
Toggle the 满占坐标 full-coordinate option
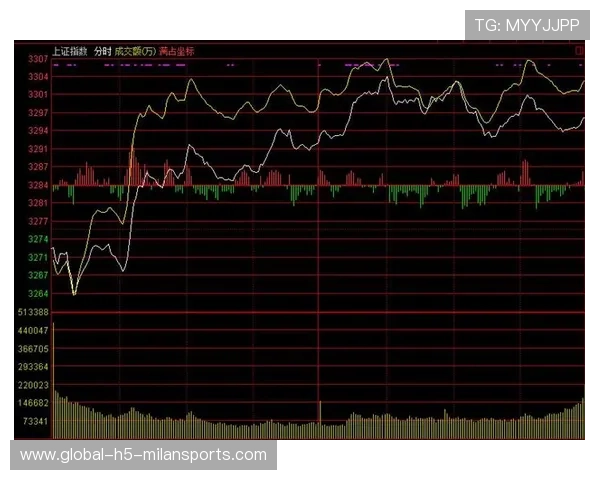tap(177, 50)
